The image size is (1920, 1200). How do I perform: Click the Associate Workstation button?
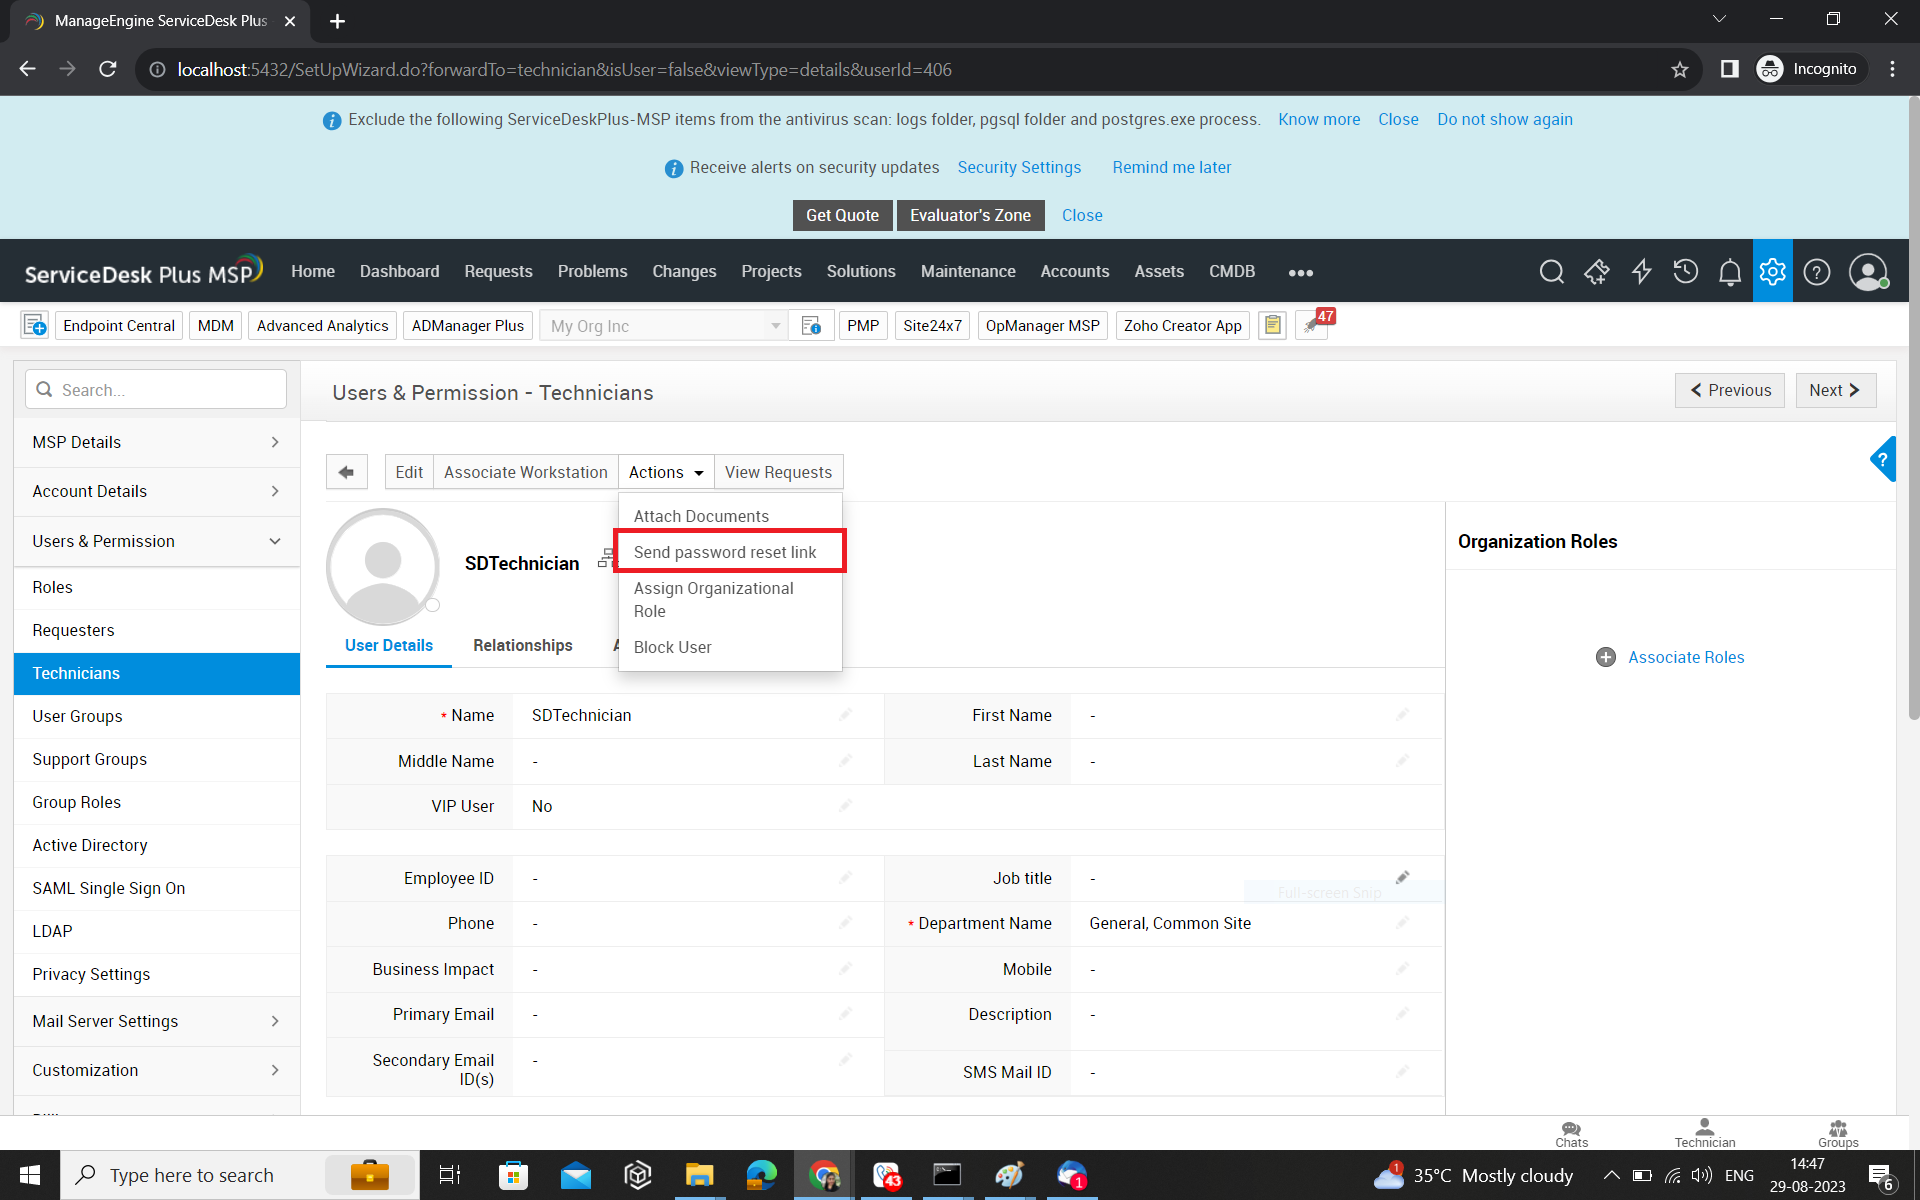tap(526, 472)
